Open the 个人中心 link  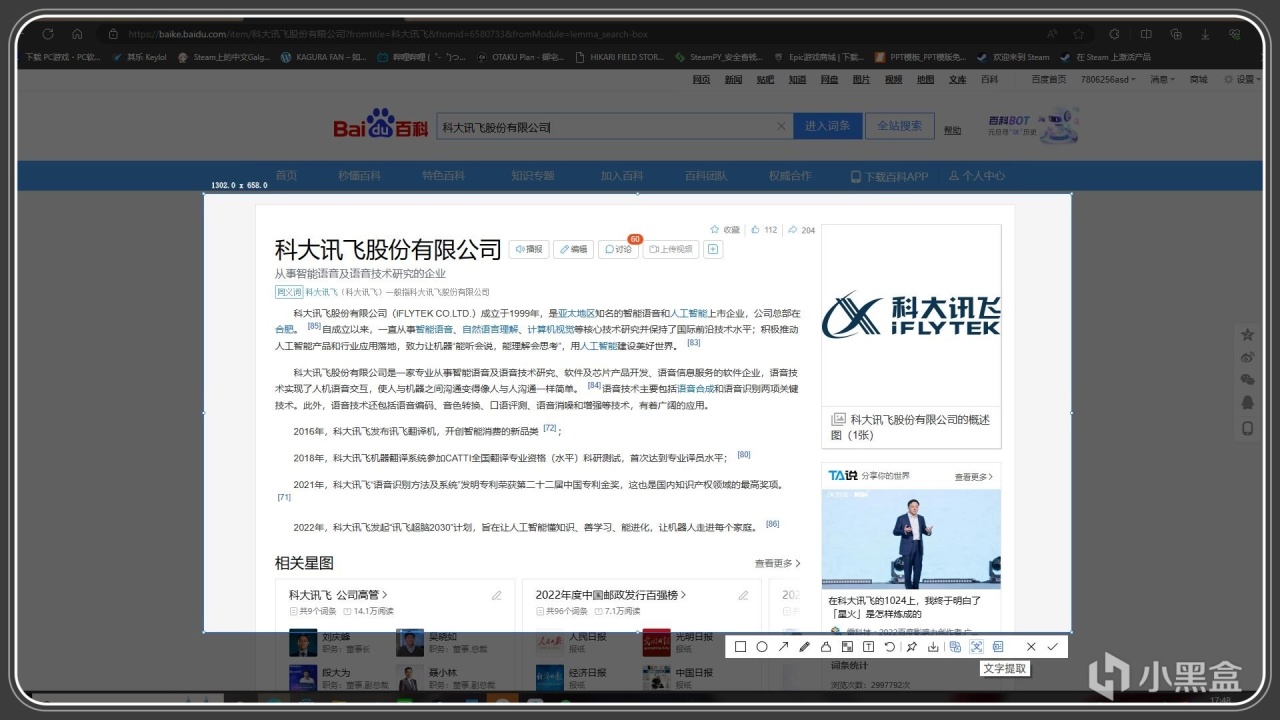(977, 176)
